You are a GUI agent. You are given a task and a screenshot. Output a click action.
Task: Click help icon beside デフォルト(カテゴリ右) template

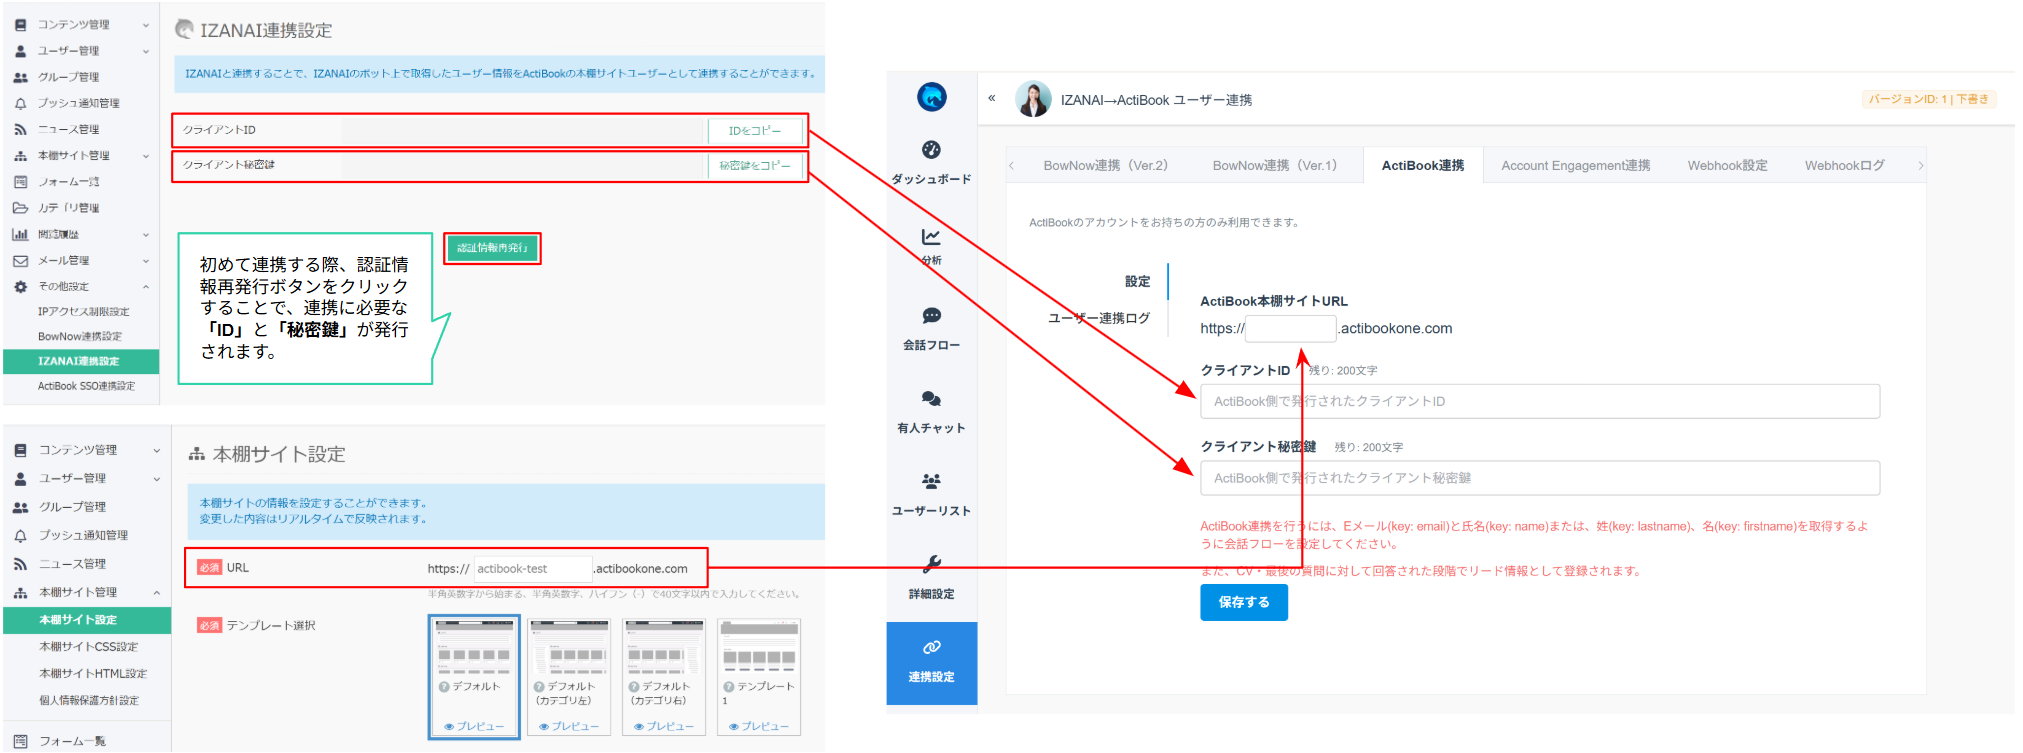pos(634,687)
